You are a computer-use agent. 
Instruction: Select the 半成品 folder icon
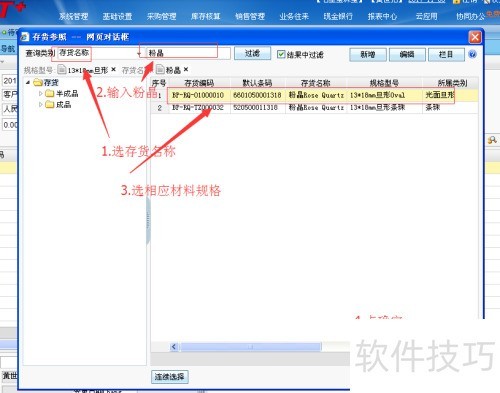50,93
